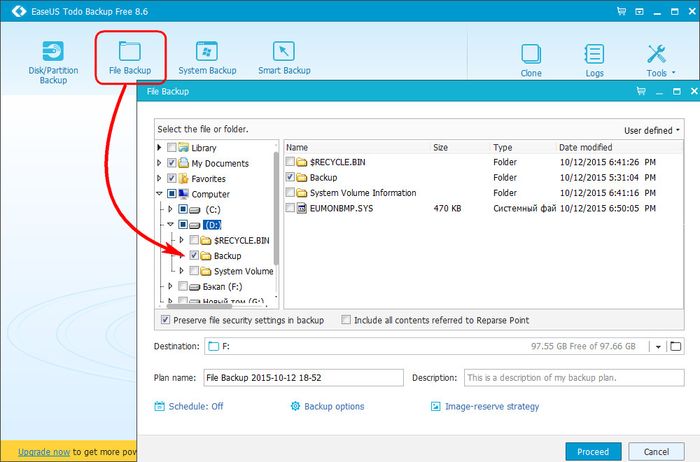Enable Include all contents referred to Reparse Point
The image size is (700, 462).
[346, 320]
